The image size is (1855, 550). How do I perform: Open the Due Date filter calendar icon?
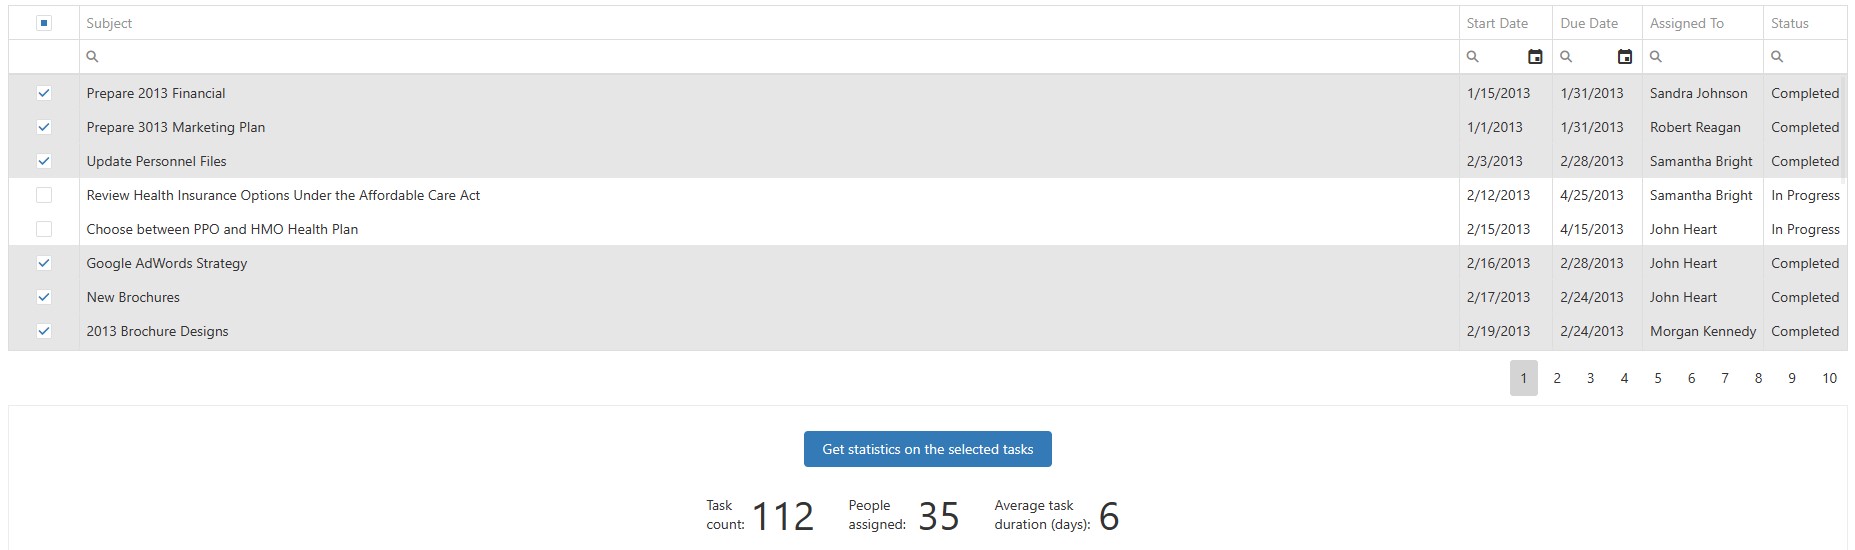[x=1625, y=57]
